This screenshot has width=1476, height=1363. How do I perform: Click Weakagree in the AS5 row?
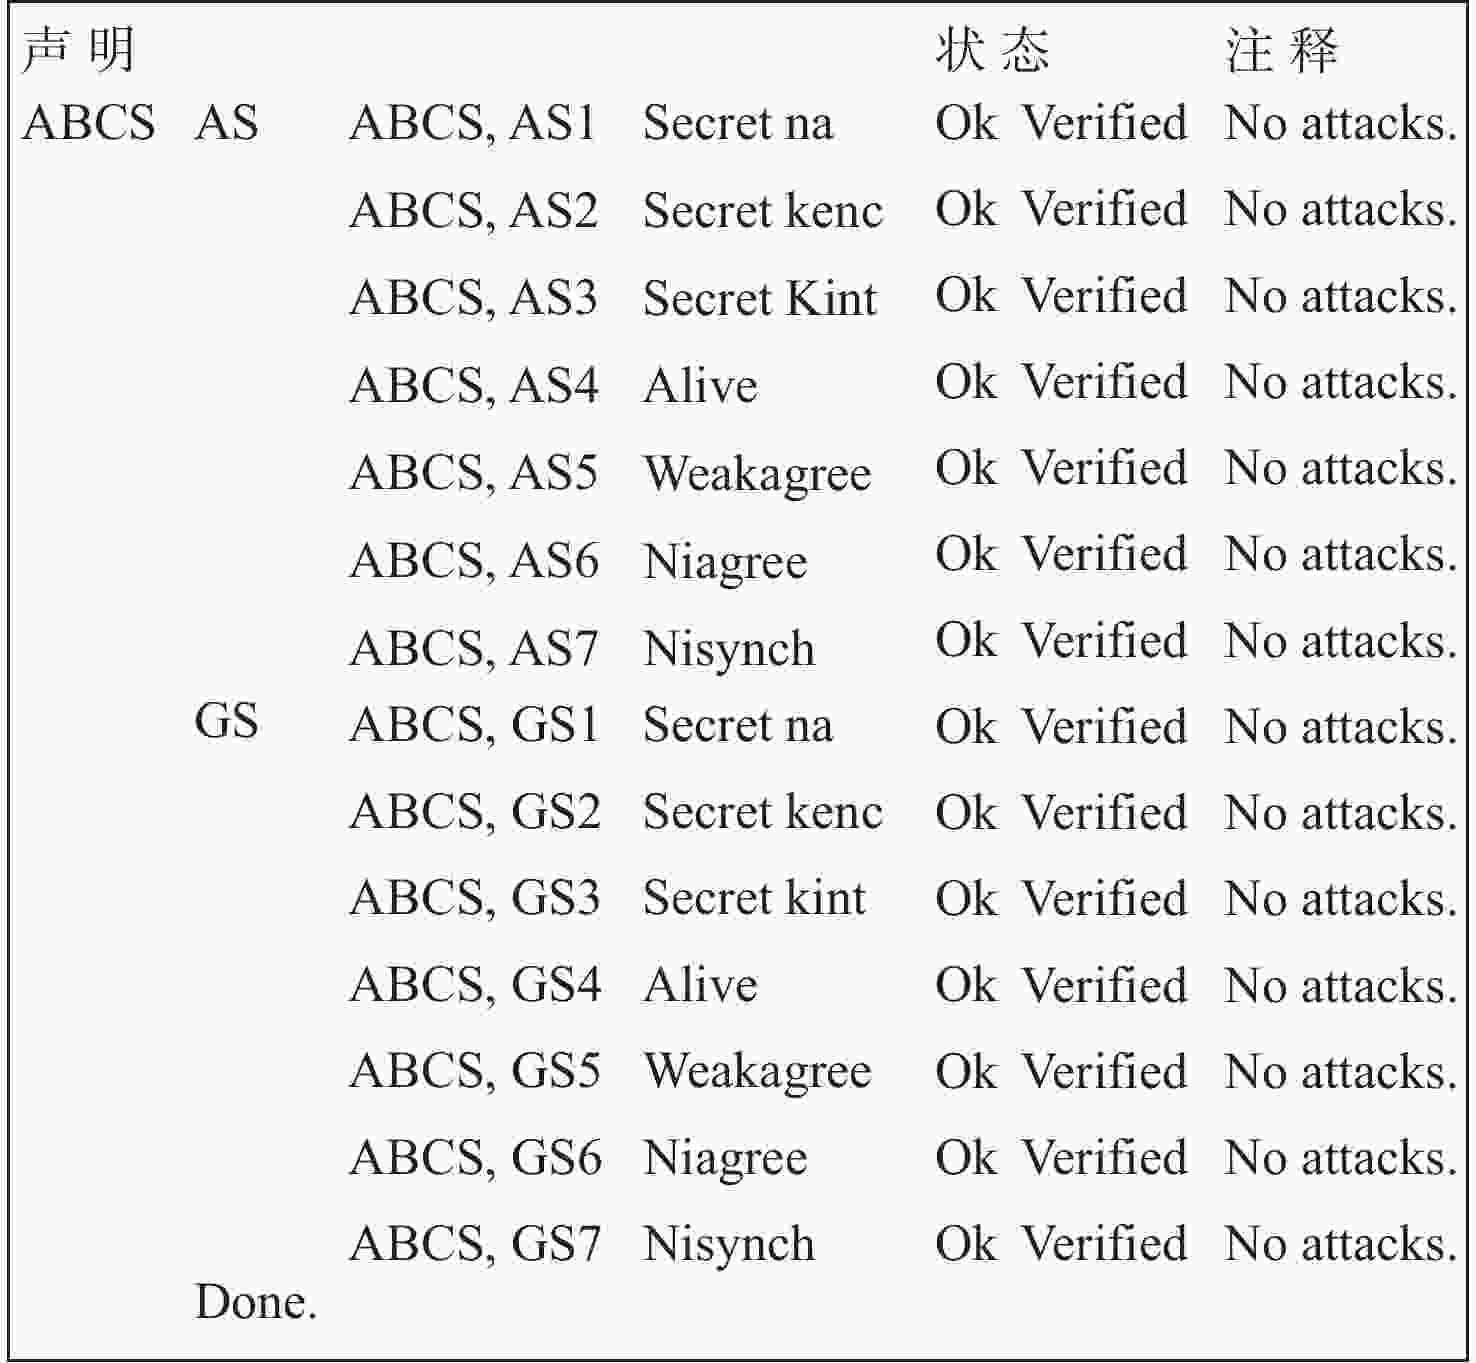[757, 472]
